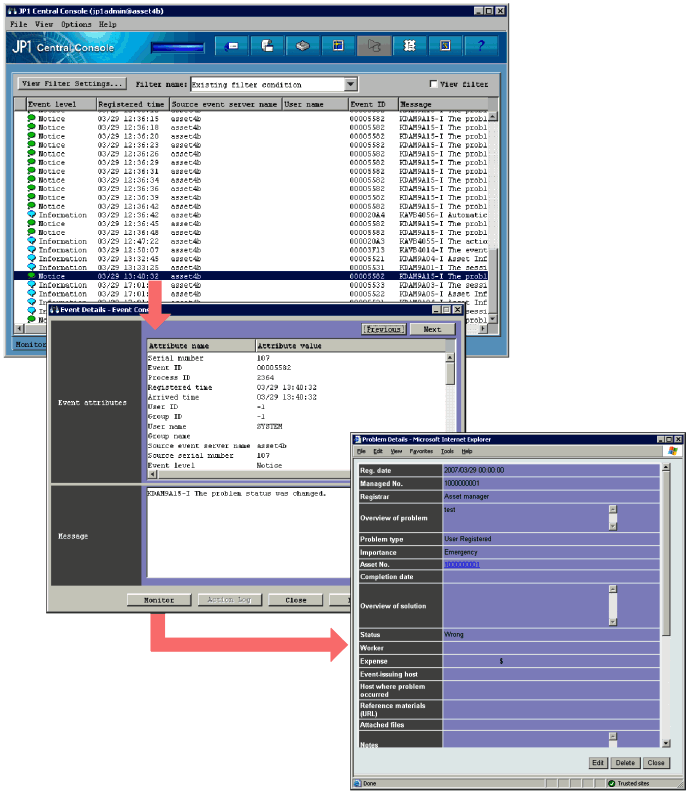This screenshot has height=793, width=688.
Task: Click the Edit button in Problem Details
Action: [598, 763]
